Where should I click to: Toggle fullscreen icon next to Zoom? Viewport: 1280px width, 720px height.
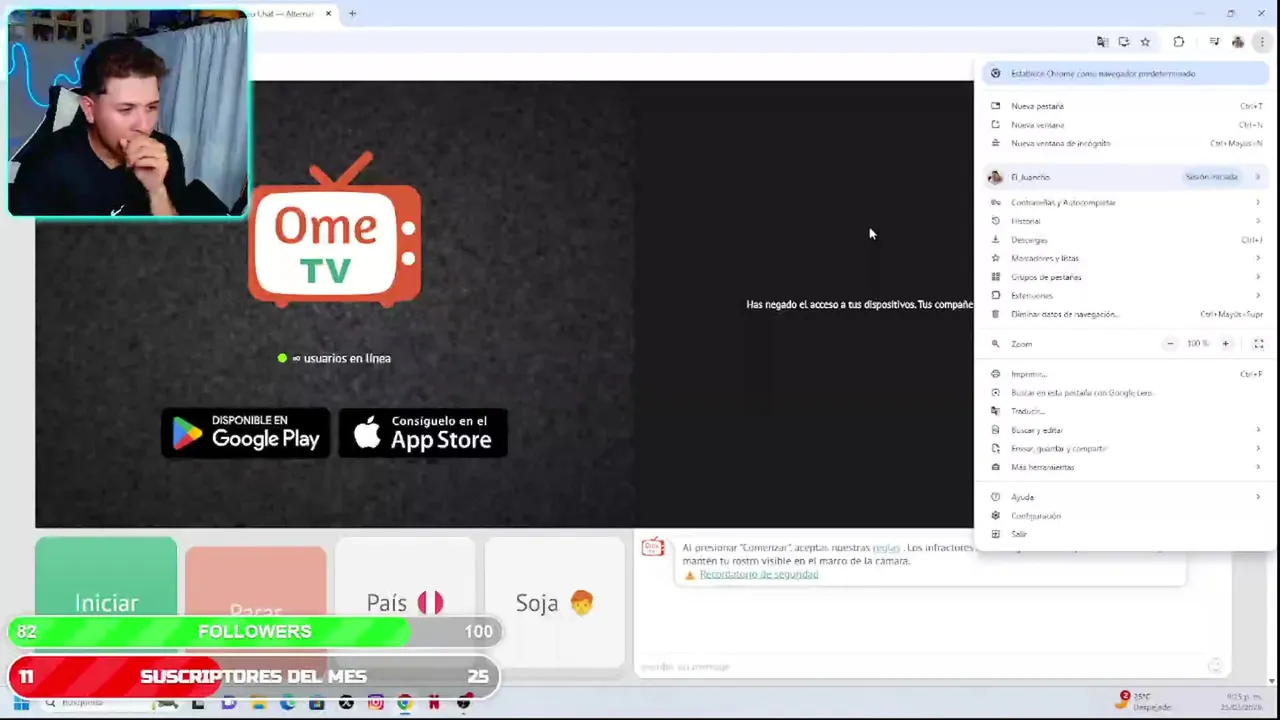pos(1258,344)
